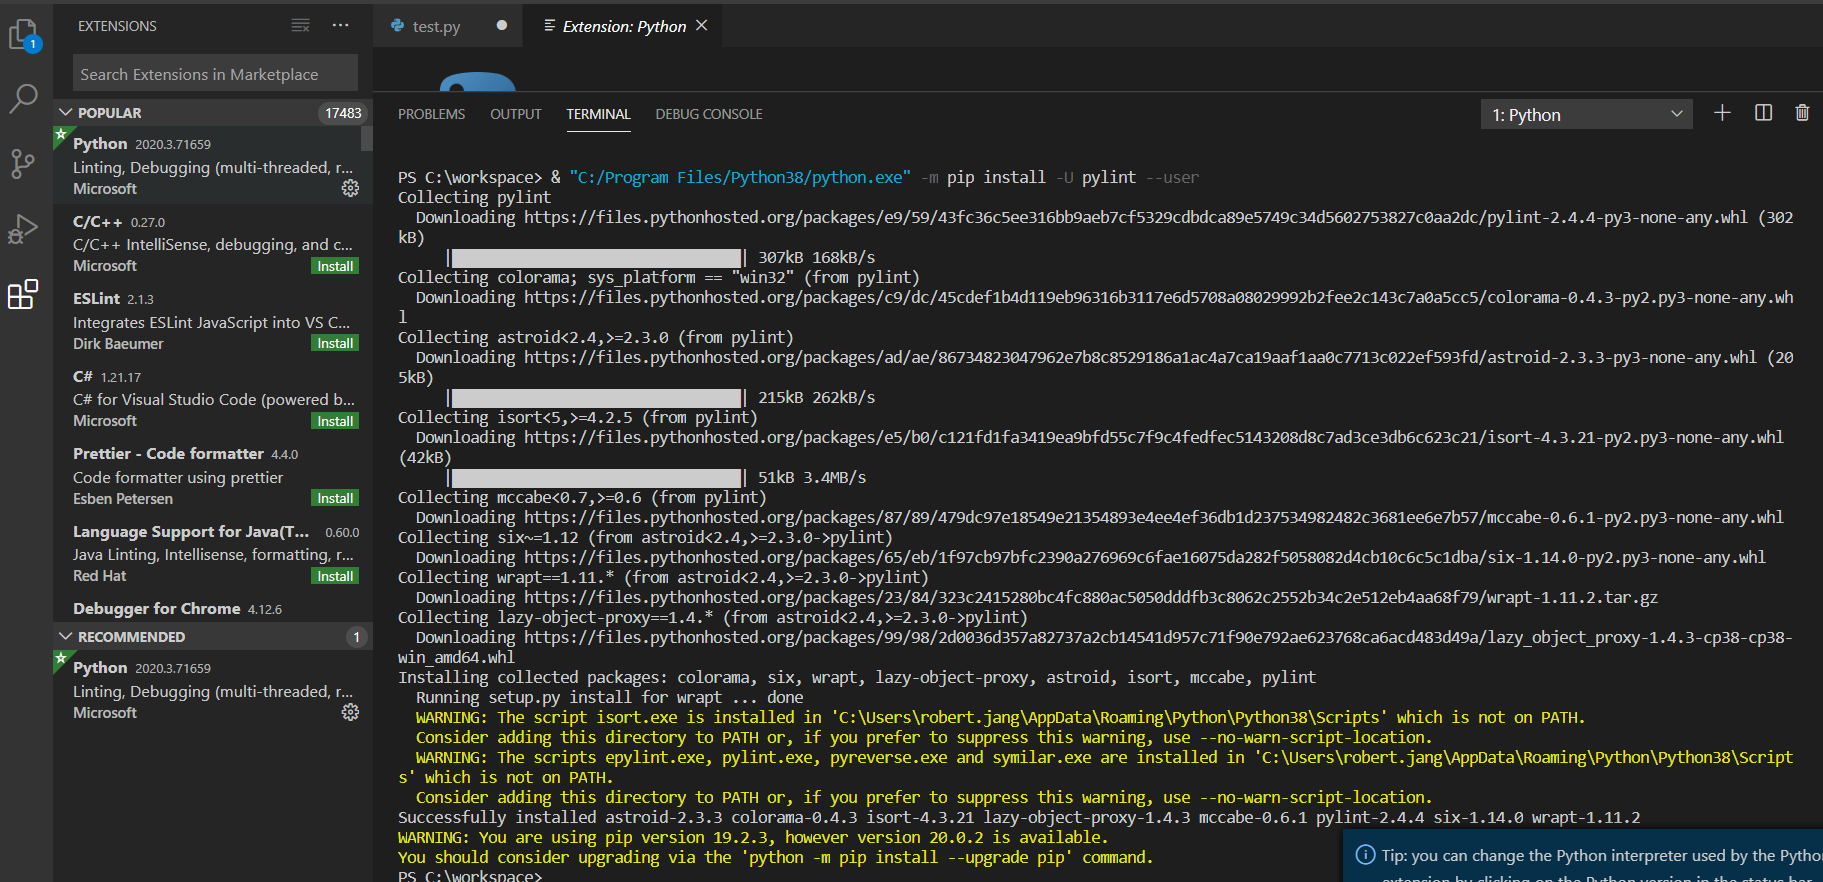1823x882 pixels.
Task: Install the C/C++ extension
Action: click(x=335, y=266)
